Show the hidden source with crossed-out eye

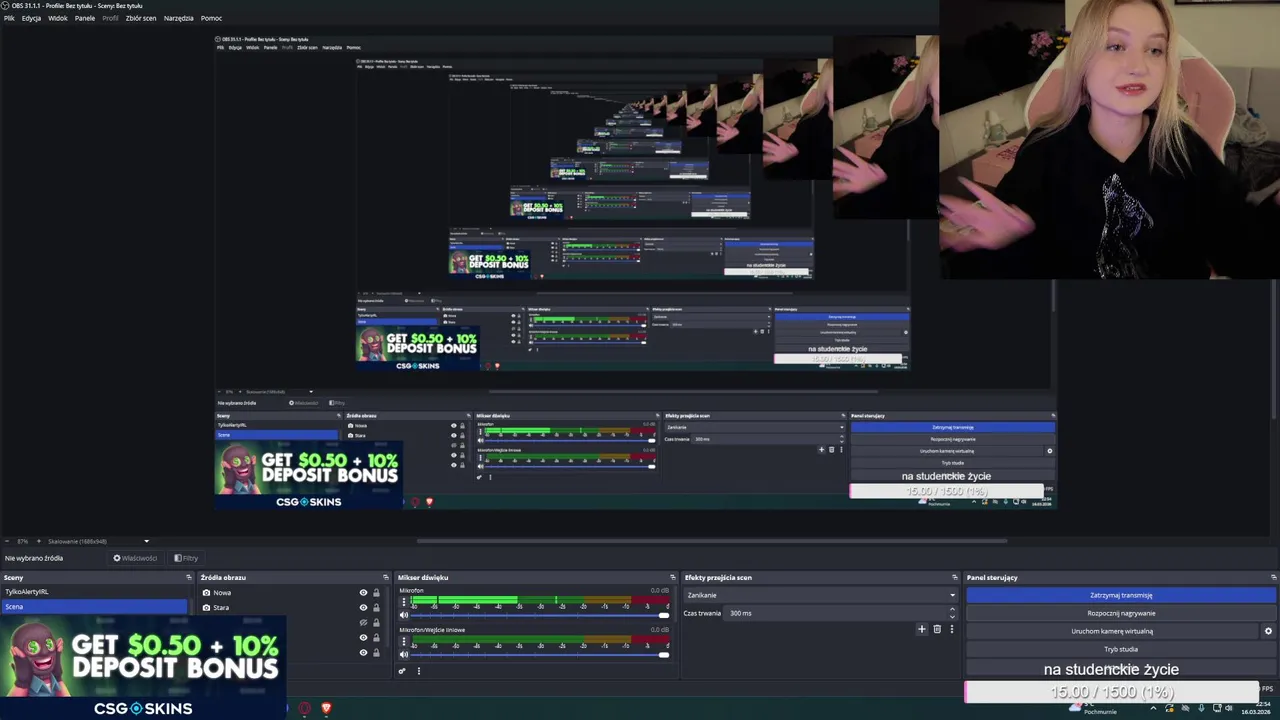click(x=363, y=622)
